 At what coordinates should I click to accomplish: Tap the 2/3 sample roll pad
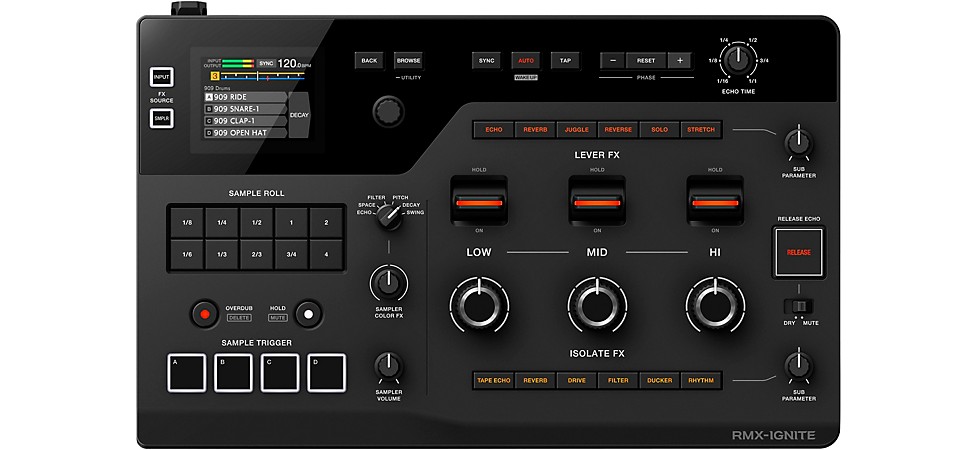(x=256, y=255)
